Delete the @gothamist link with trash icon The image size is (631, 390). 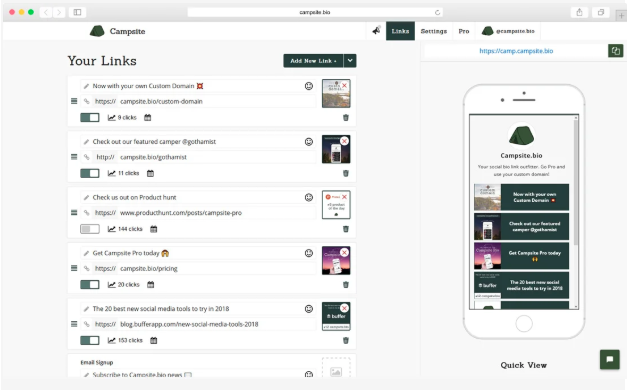[x=346, y=173]
